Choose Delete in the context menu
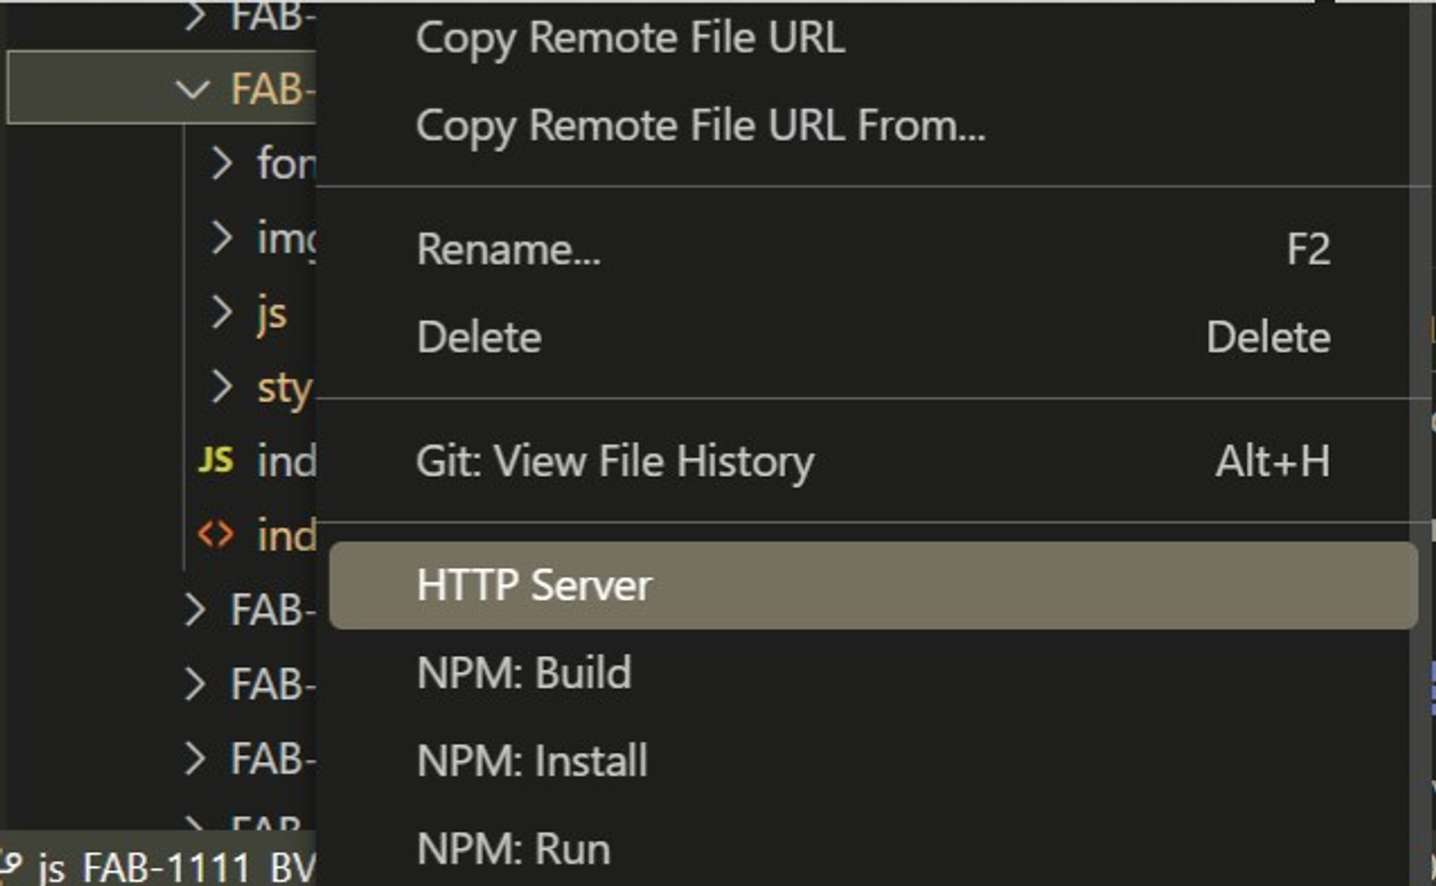The image size is (1436, 886). pos(479,337)
